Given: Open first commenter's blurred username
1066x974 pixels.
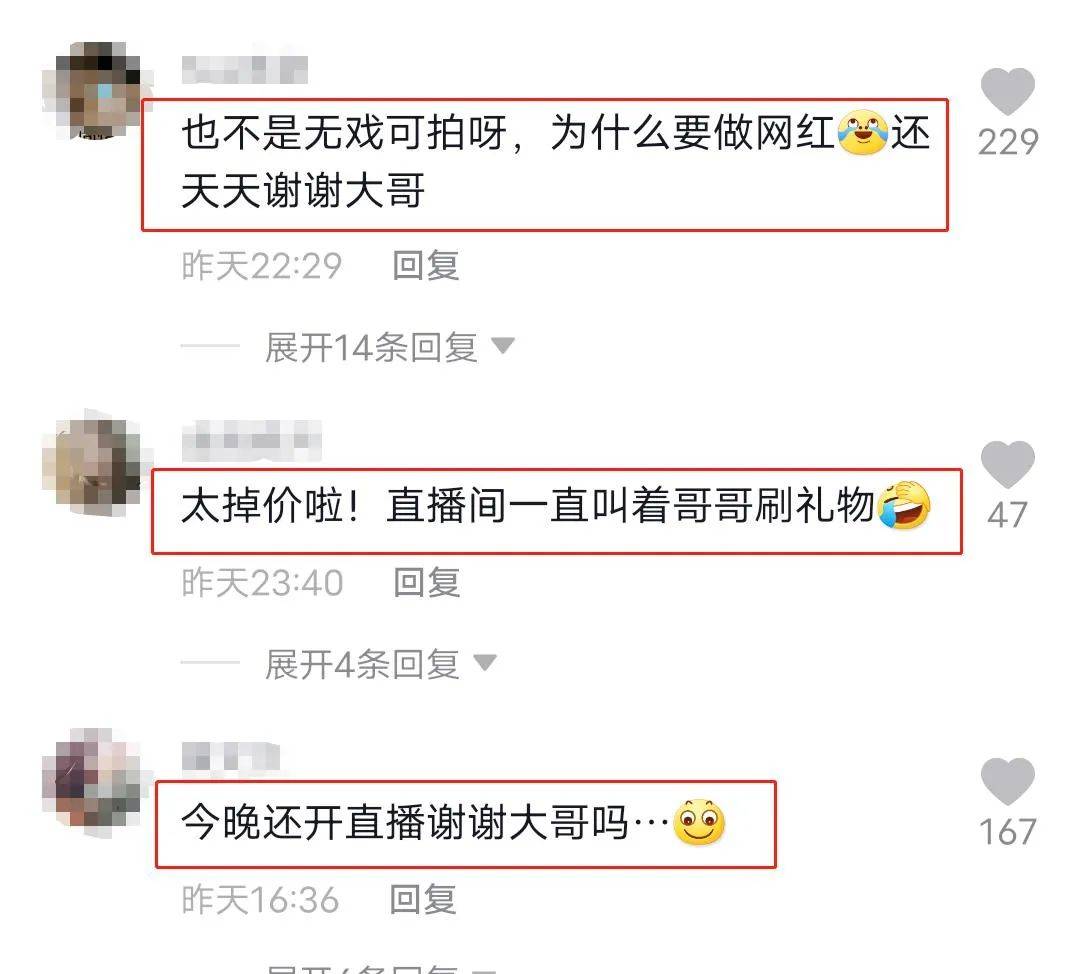Looking at the screenshot, I should pos(245,70).
